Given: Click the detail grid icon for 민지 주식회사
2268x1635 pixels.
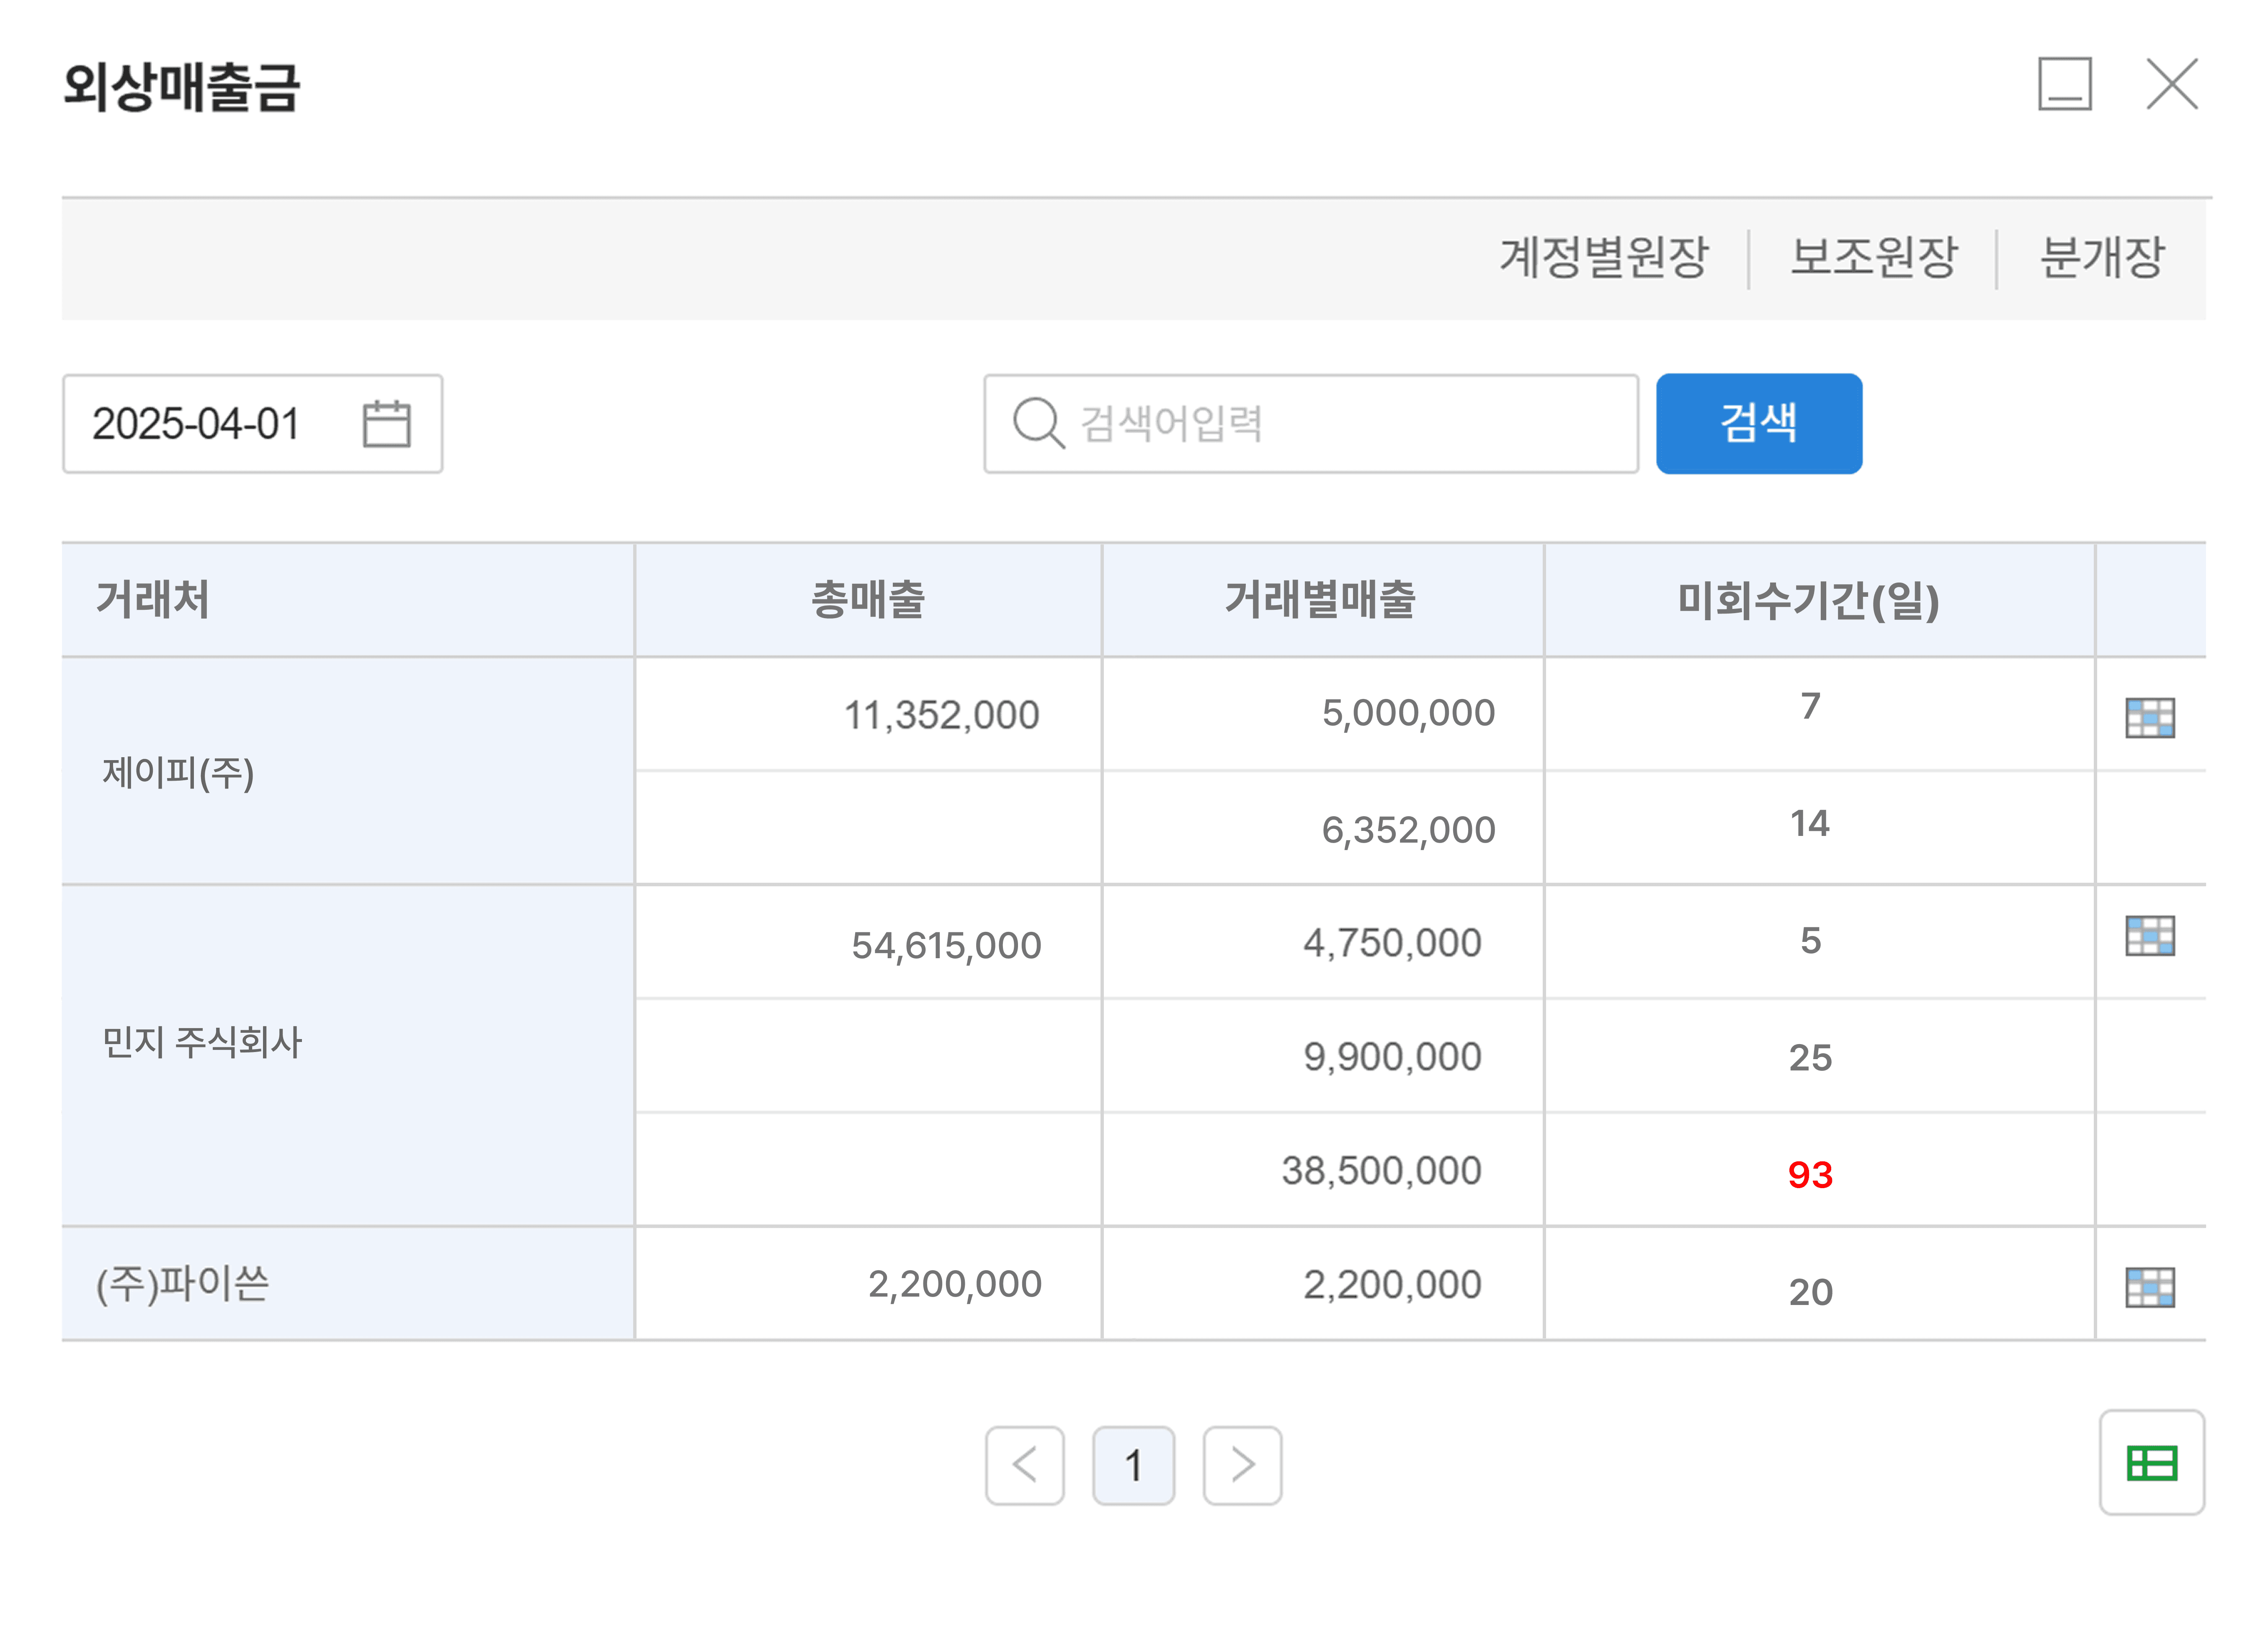Looking at the screenshot, I should (2149, 936).
